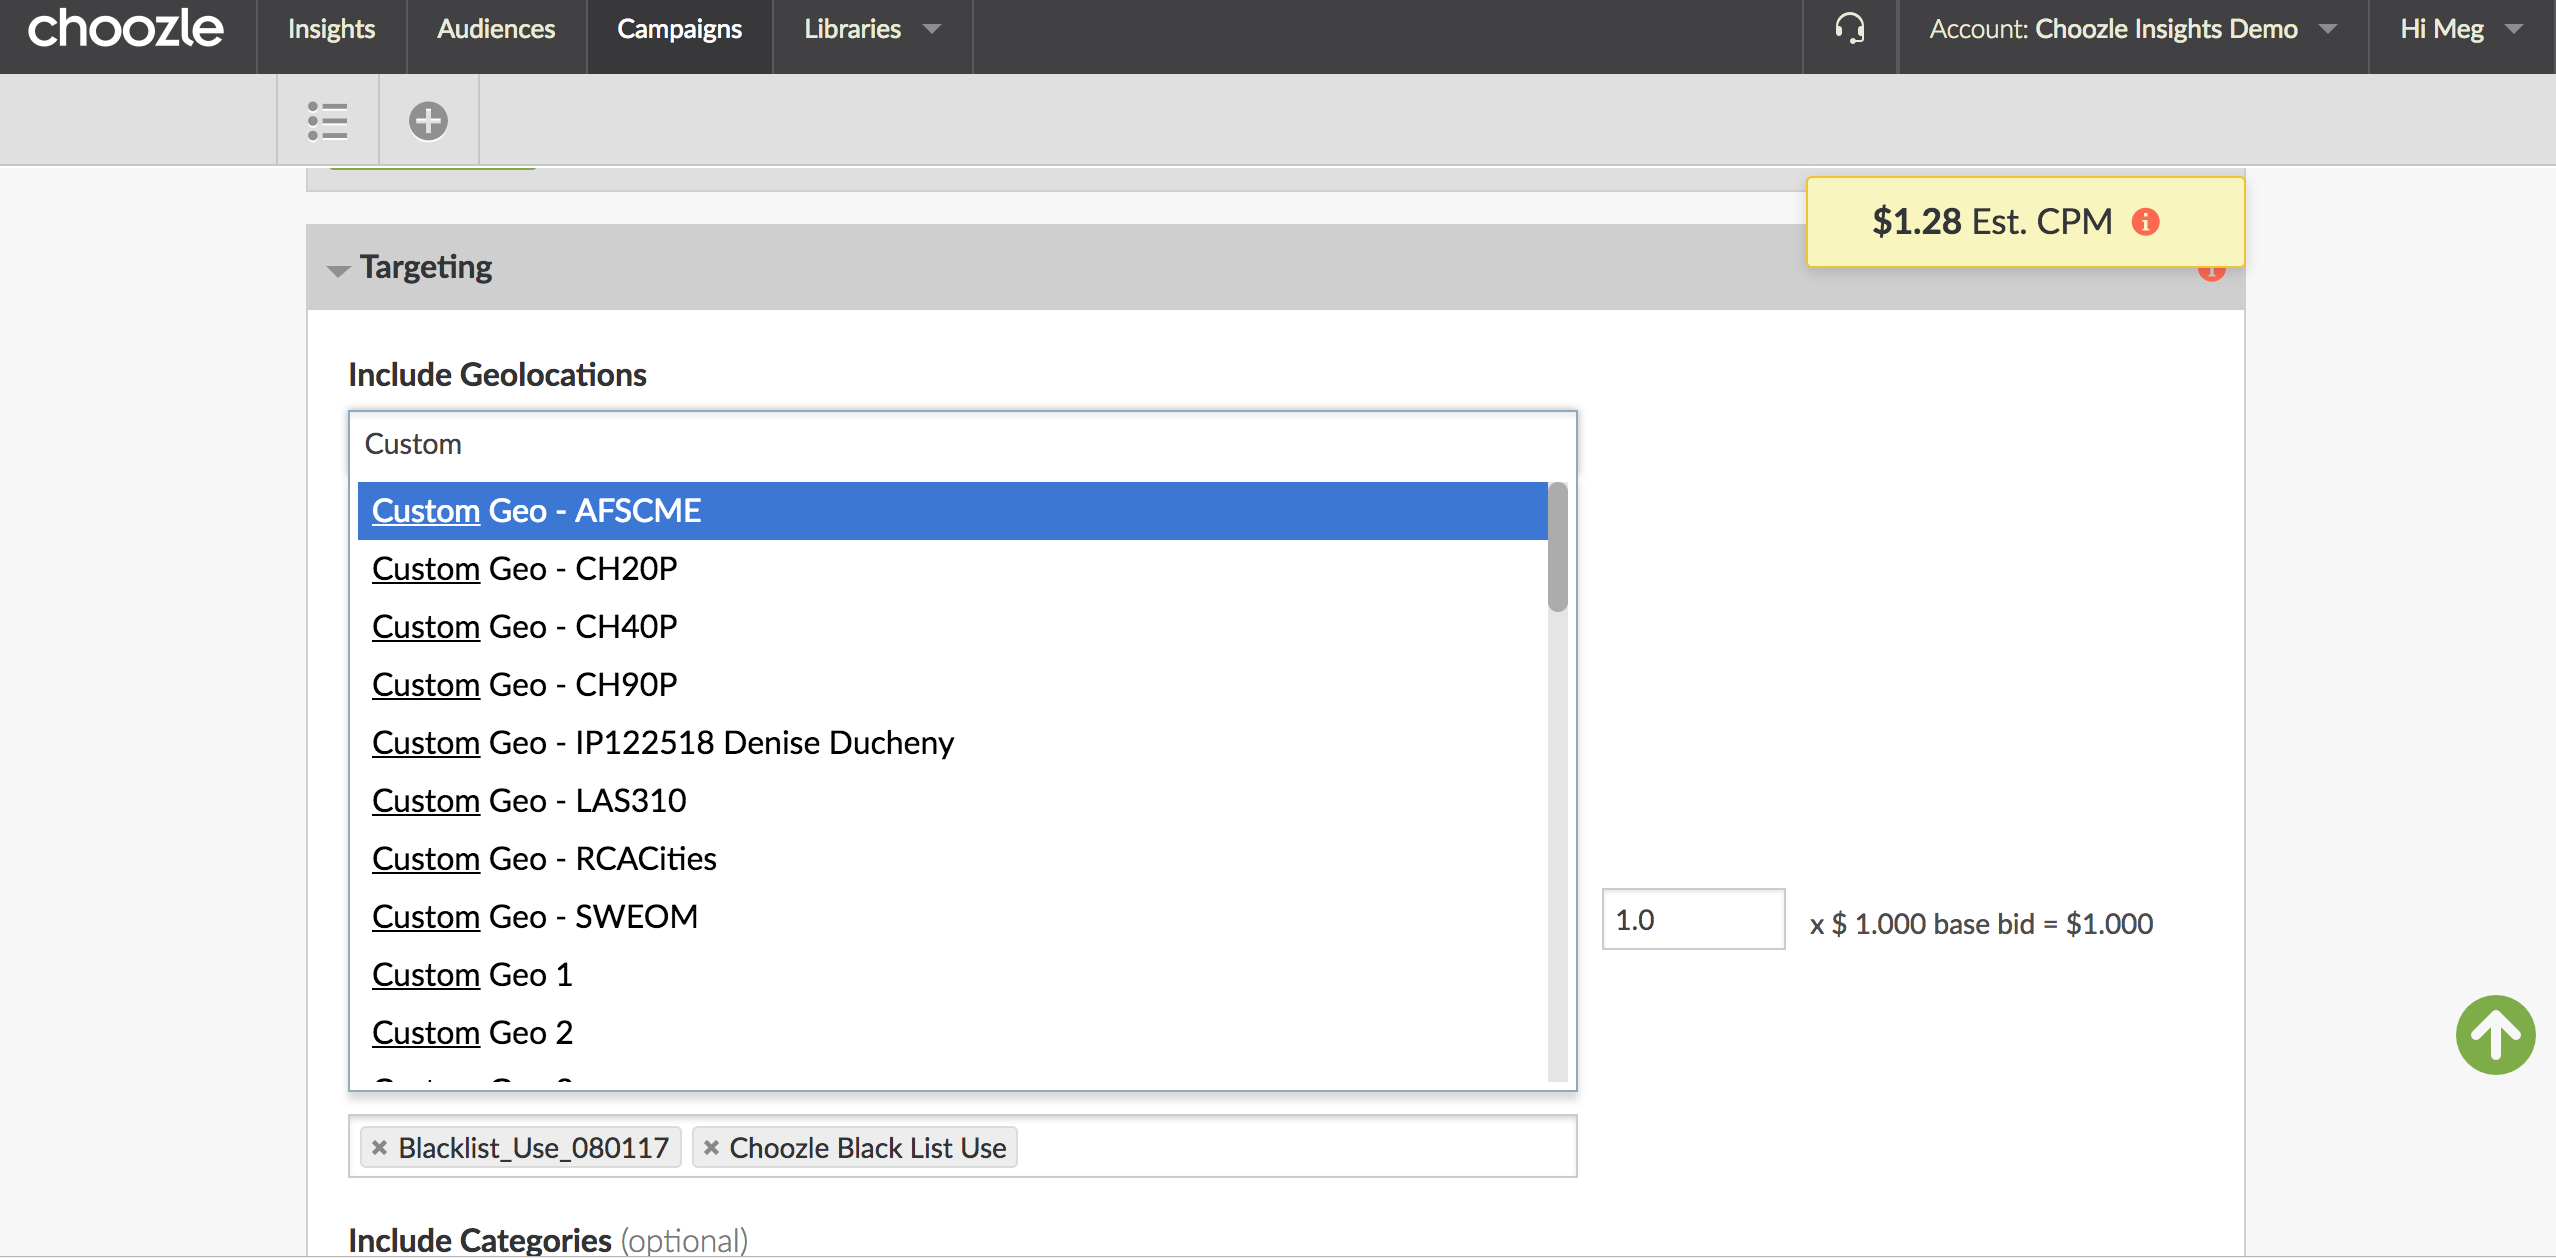Screen dimensions: 2556x1258
Task: Open the Libraries dropdown menu
Action: tap(872, 29)
